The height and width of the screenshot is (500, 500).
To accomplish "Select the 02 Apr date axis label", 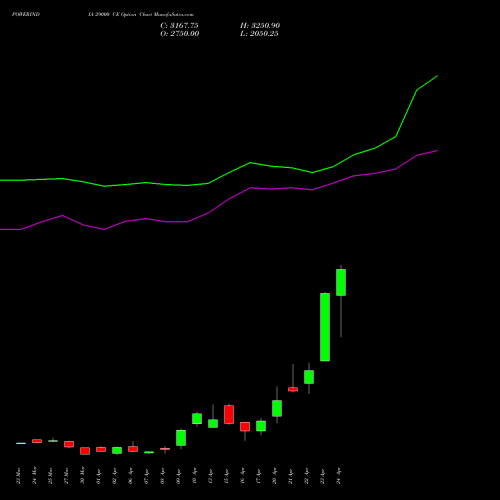I will [115, 476].
